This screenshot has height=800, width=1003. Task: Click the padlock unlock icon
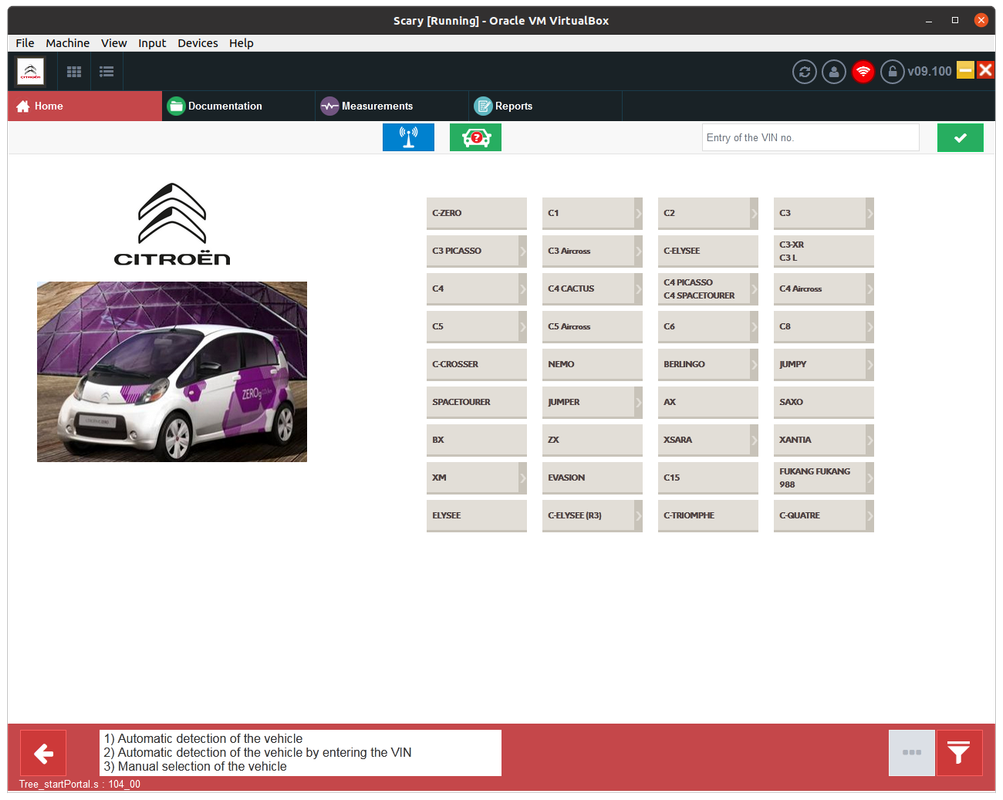point(892,72)
